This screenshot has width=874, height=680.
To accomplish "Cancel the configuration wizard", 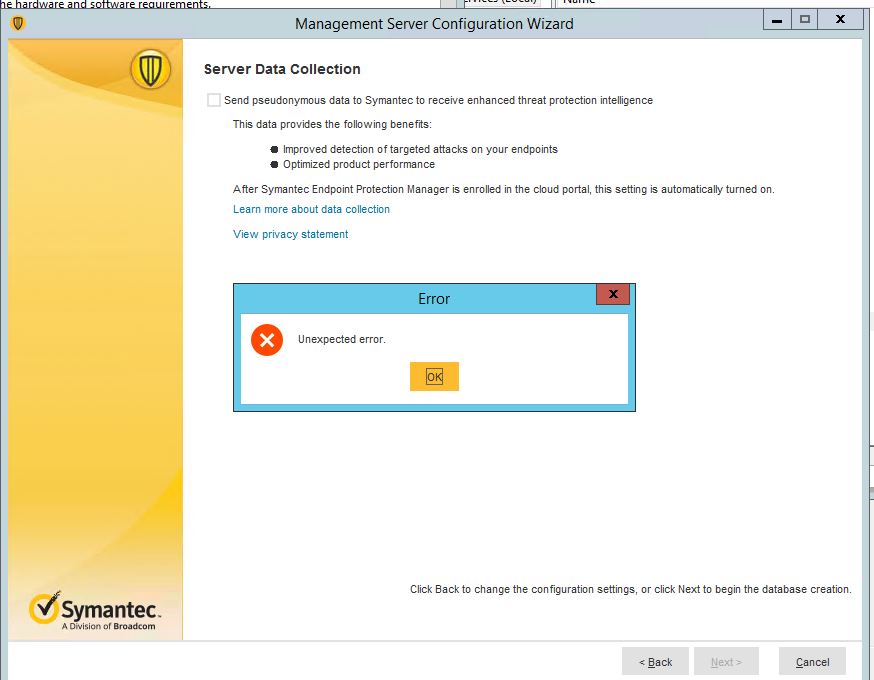I will click(x=812, y=662).
